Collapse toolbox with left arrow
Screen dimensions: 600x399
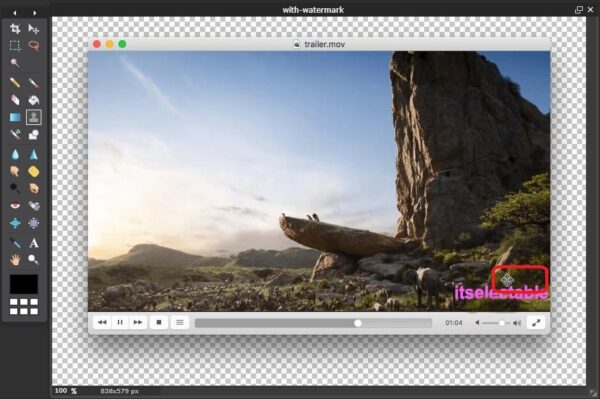[15, 13]
